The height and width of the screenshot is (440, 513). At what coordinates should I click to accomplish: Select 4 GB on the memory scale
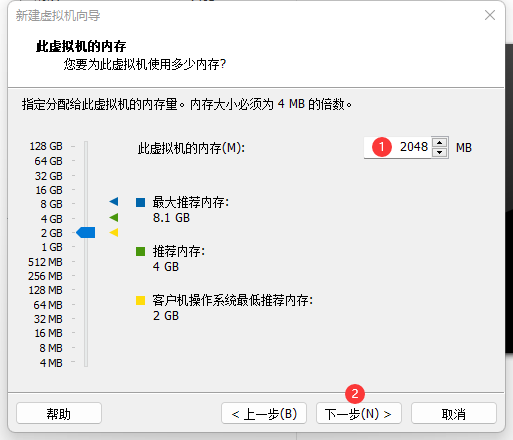pyautogui.click(x=51, y=219)
